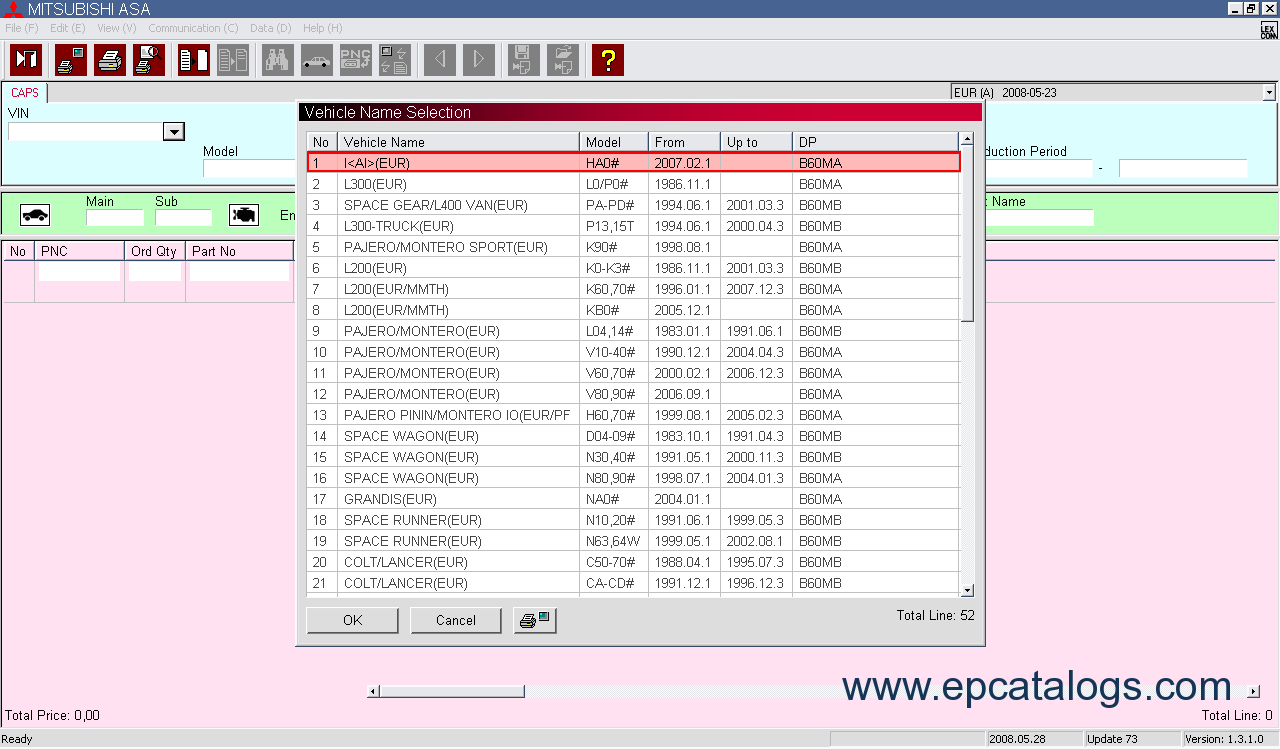Select SPACE GEAR/L400 VAN(EUR) row

pyautogui.click(x=633, y=205)
